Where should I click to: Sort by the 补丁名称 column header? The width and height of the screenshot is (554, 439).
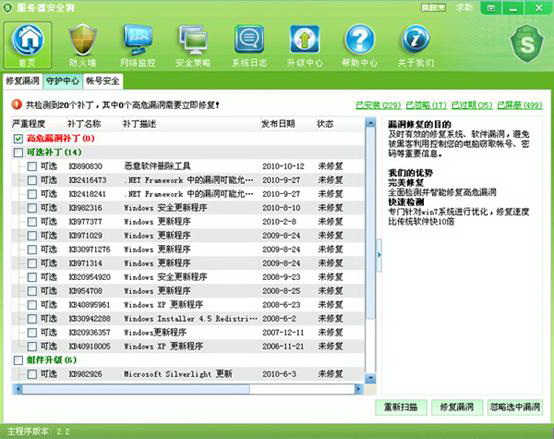pyautogui.click(x=84, y=124)
